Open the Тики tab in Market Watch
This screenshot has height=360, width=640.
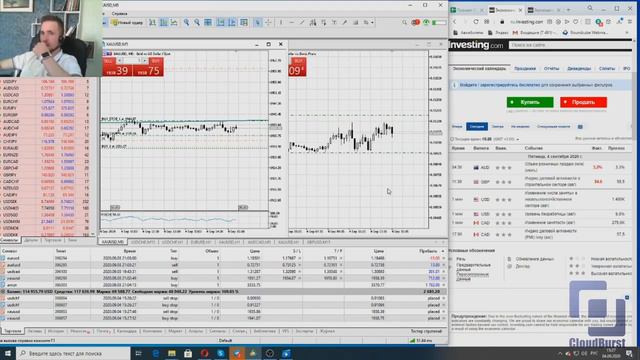(72, 240)
